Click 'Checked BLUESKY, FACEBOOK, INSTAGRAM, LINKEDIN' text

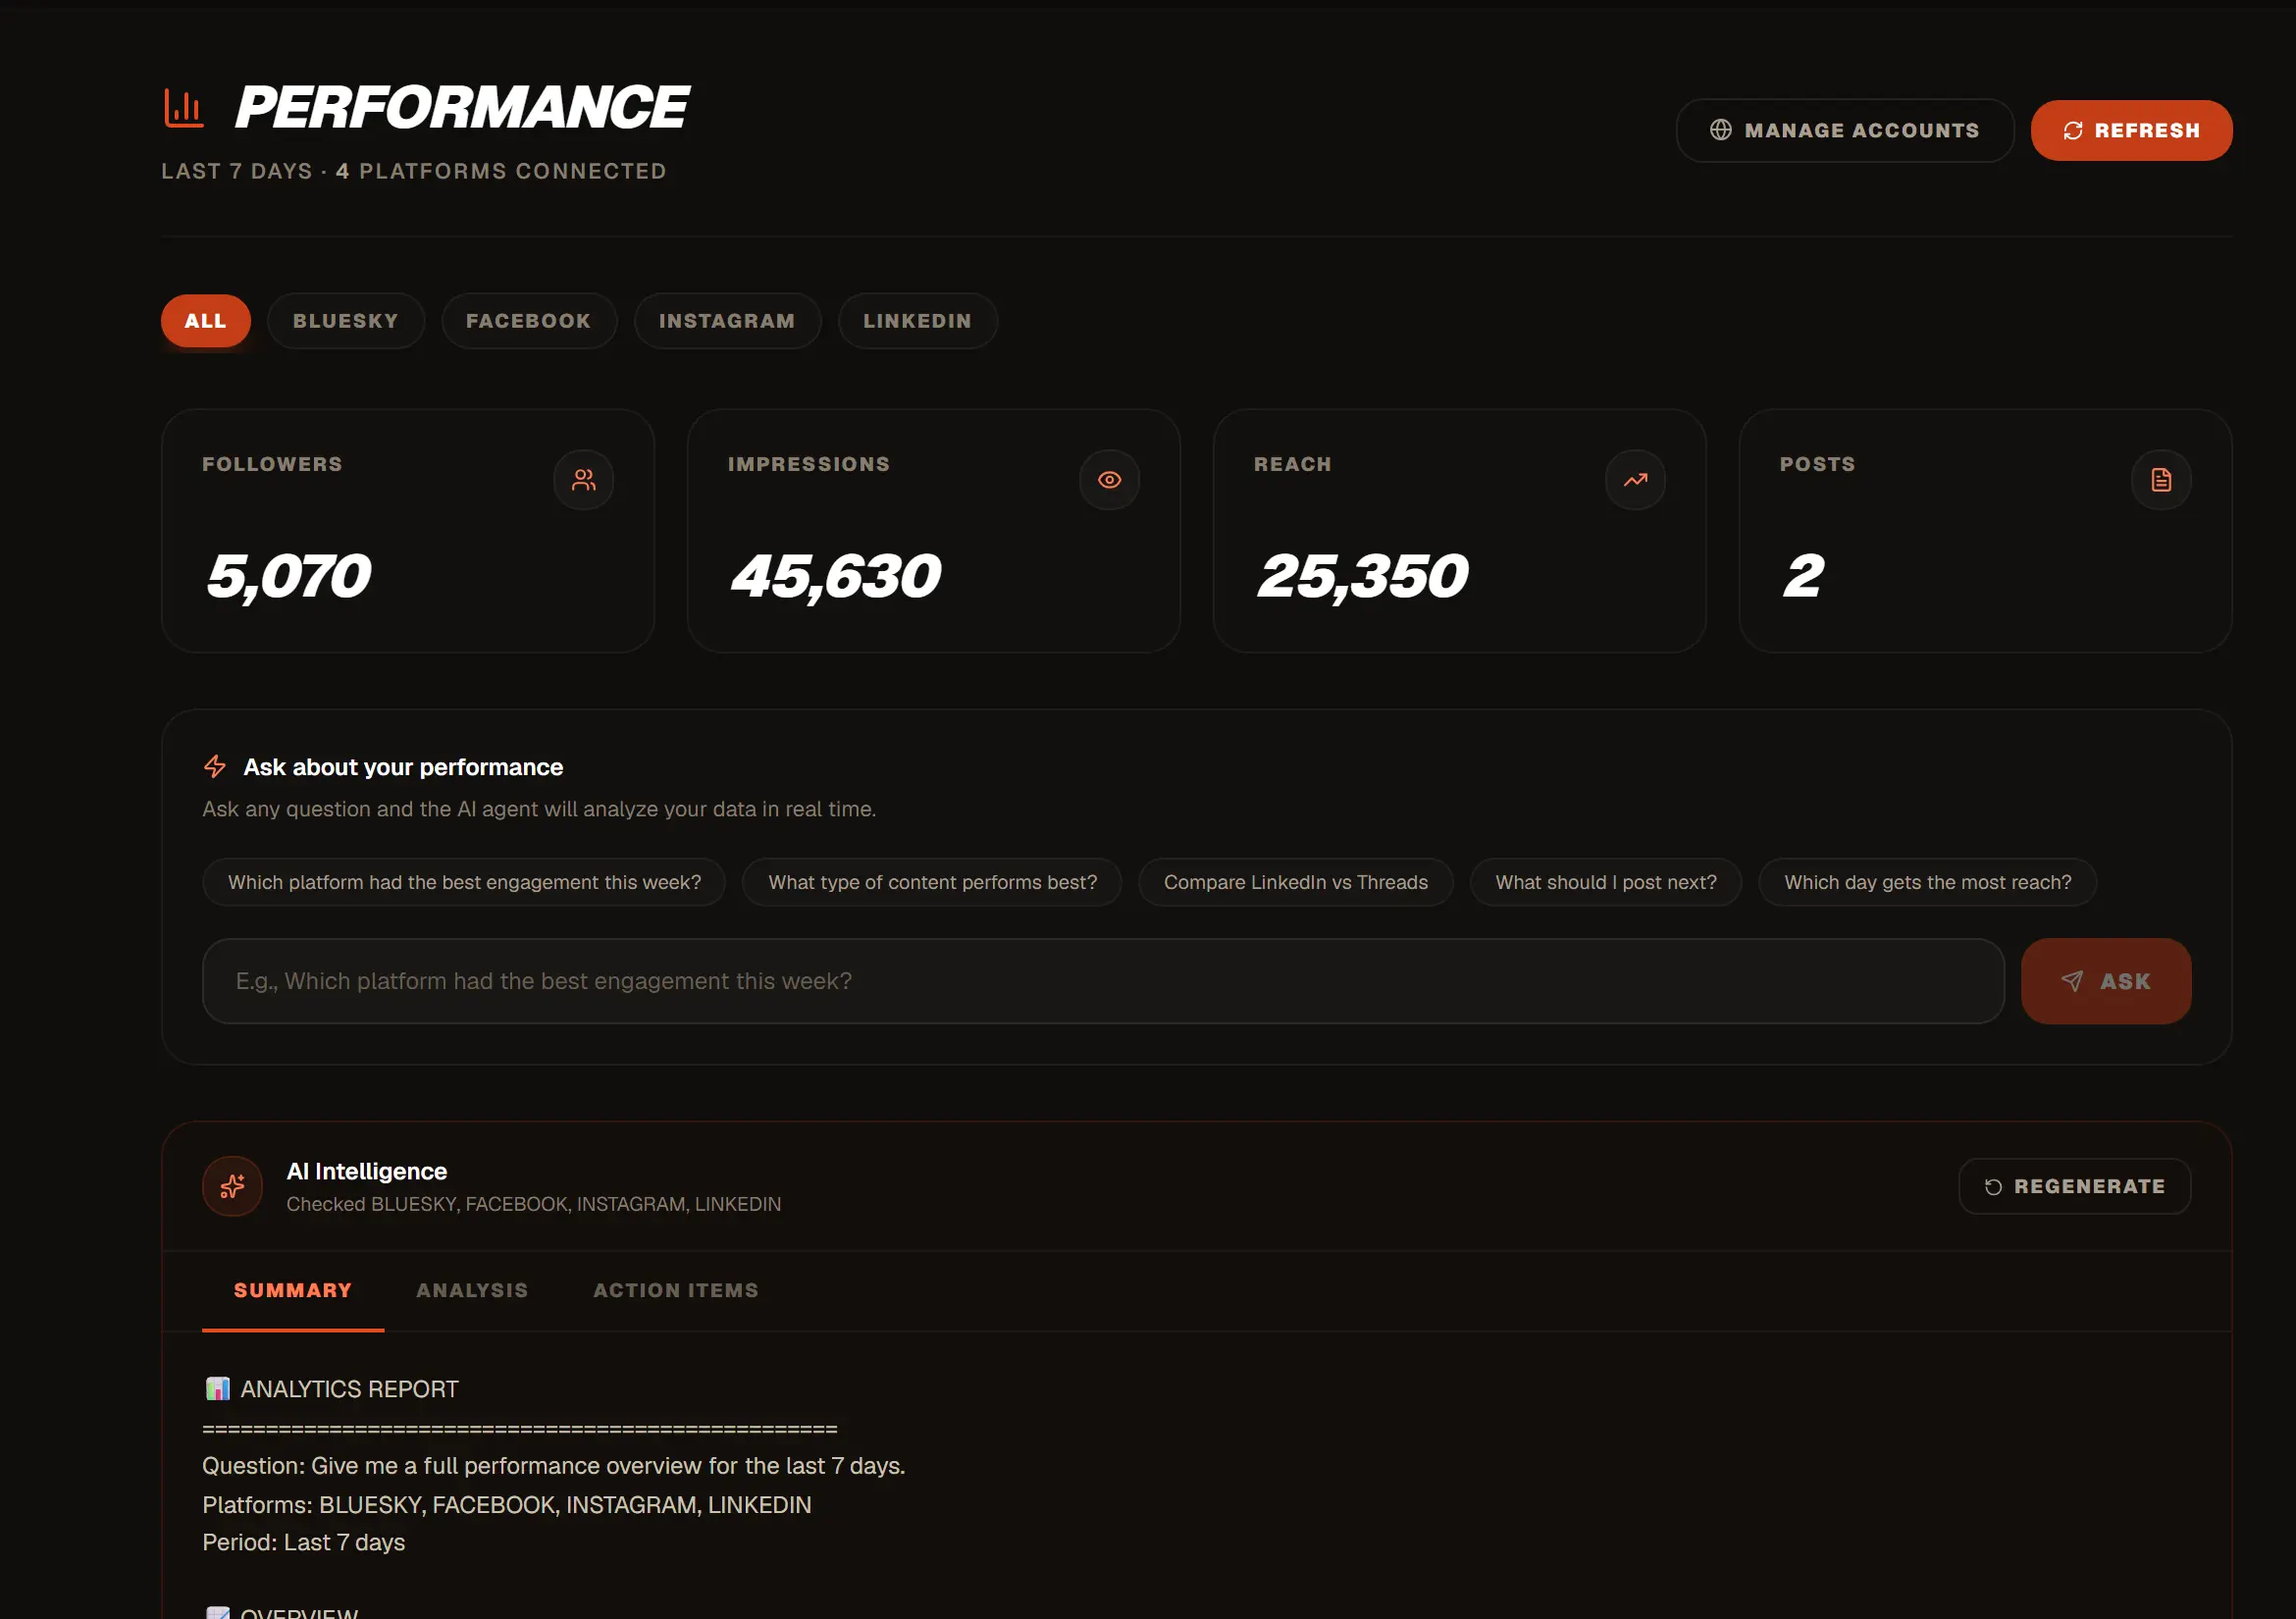coord(534,1204)
